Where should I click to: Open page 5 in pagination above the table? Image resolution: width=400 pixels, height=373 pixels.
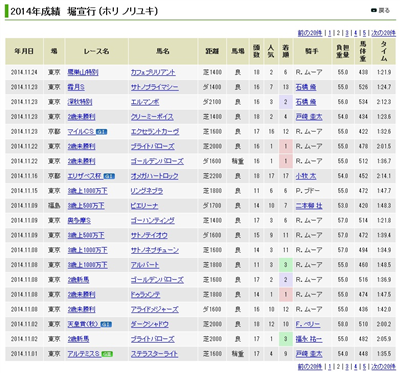(364, 33)
